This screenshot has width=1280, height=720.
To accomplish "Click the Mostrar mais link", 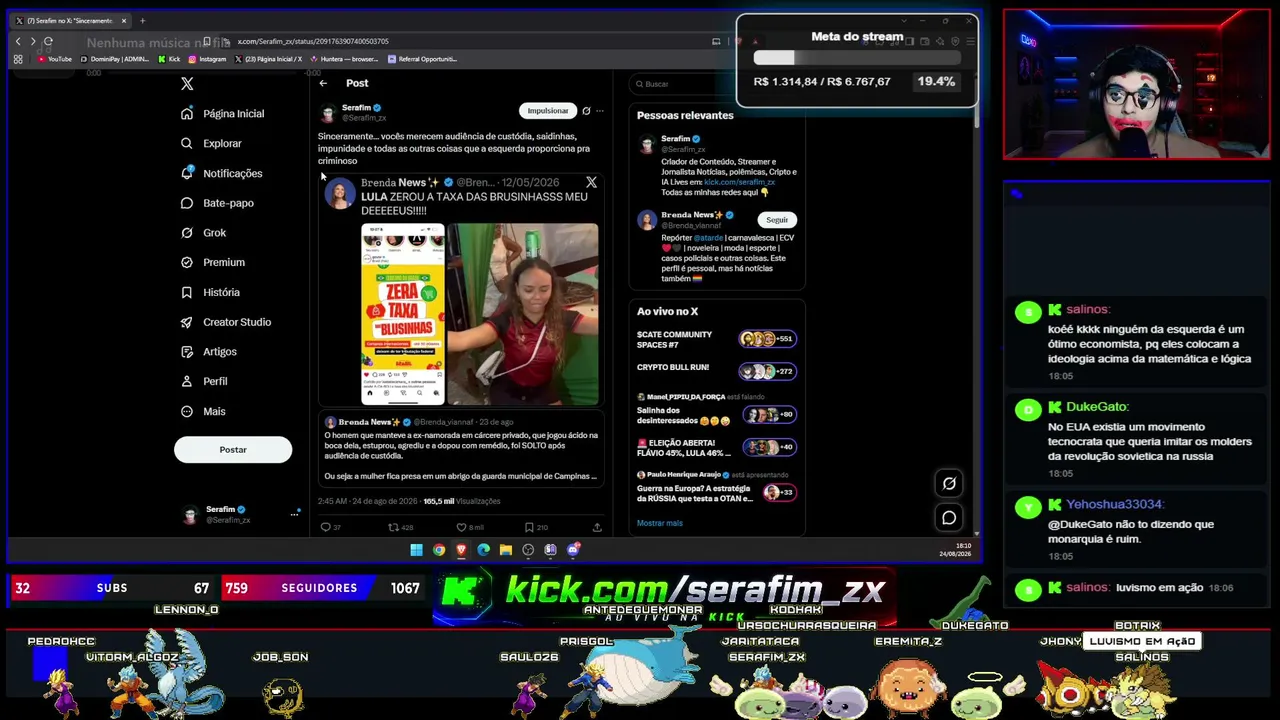I will tap(660, 523).
